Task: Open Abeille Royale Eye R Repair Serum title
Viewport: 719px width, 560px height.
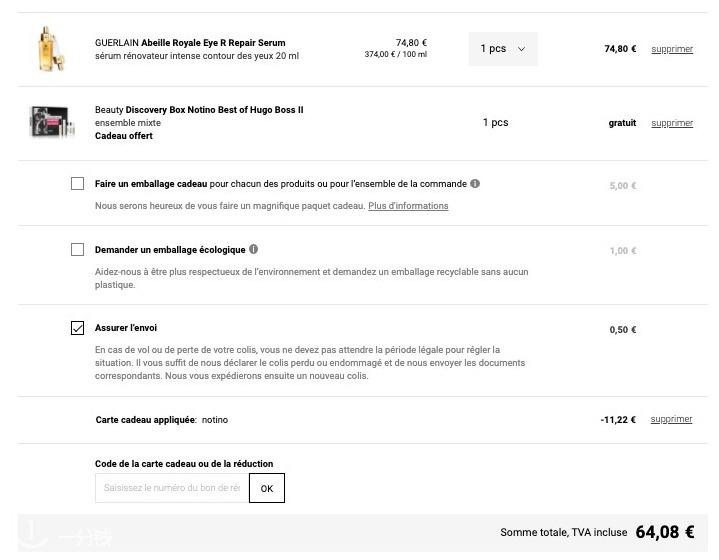Action: coord(213,43)
